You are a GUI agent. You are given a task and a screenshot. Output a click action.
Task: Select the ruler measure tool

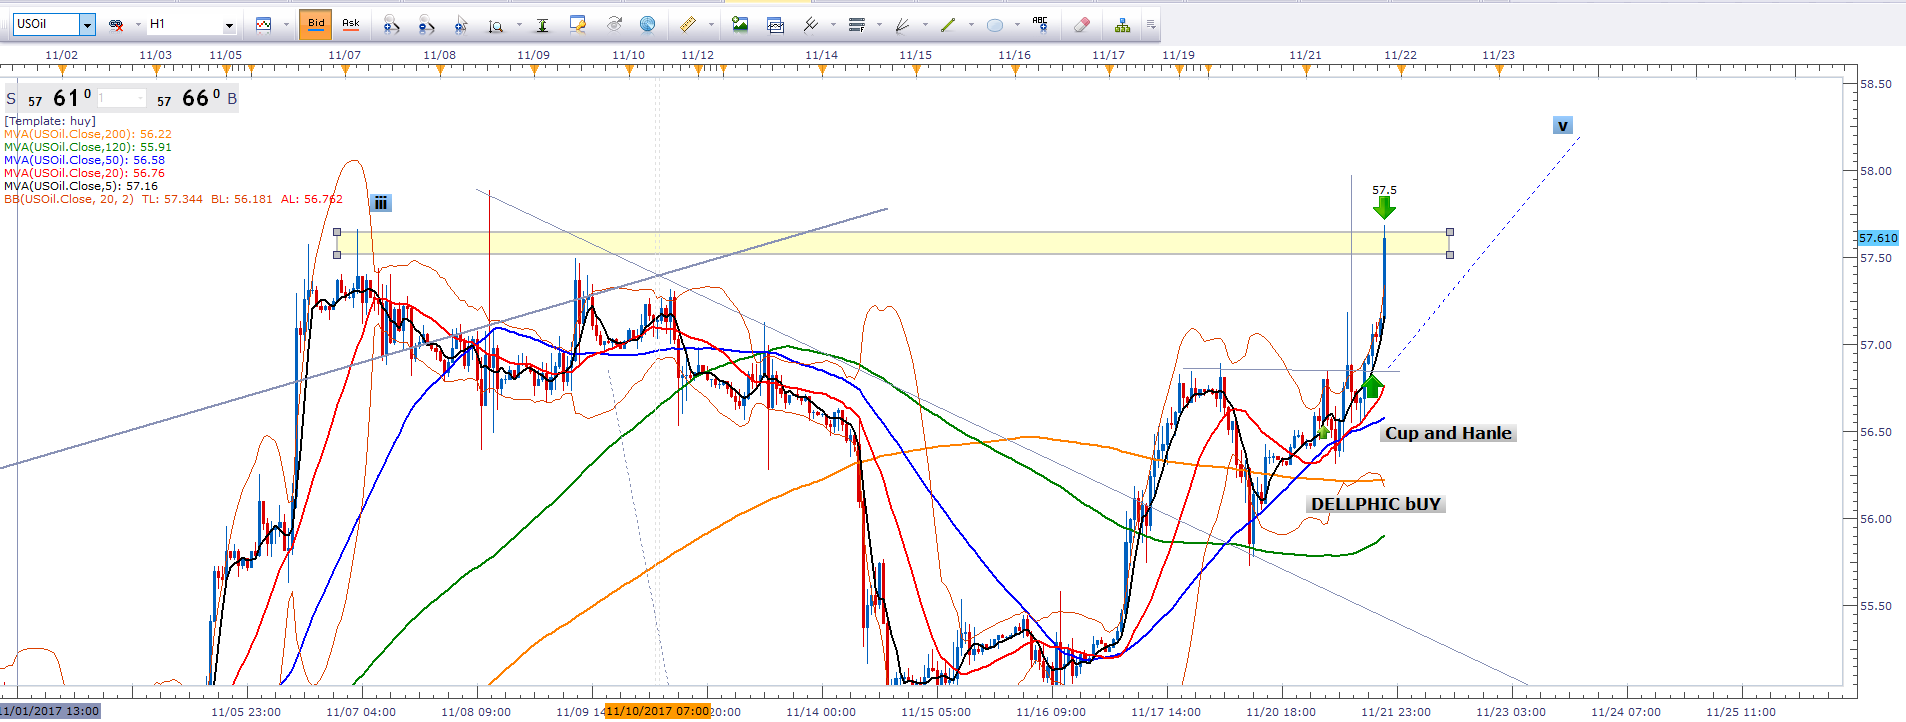[x=687, y=25]
